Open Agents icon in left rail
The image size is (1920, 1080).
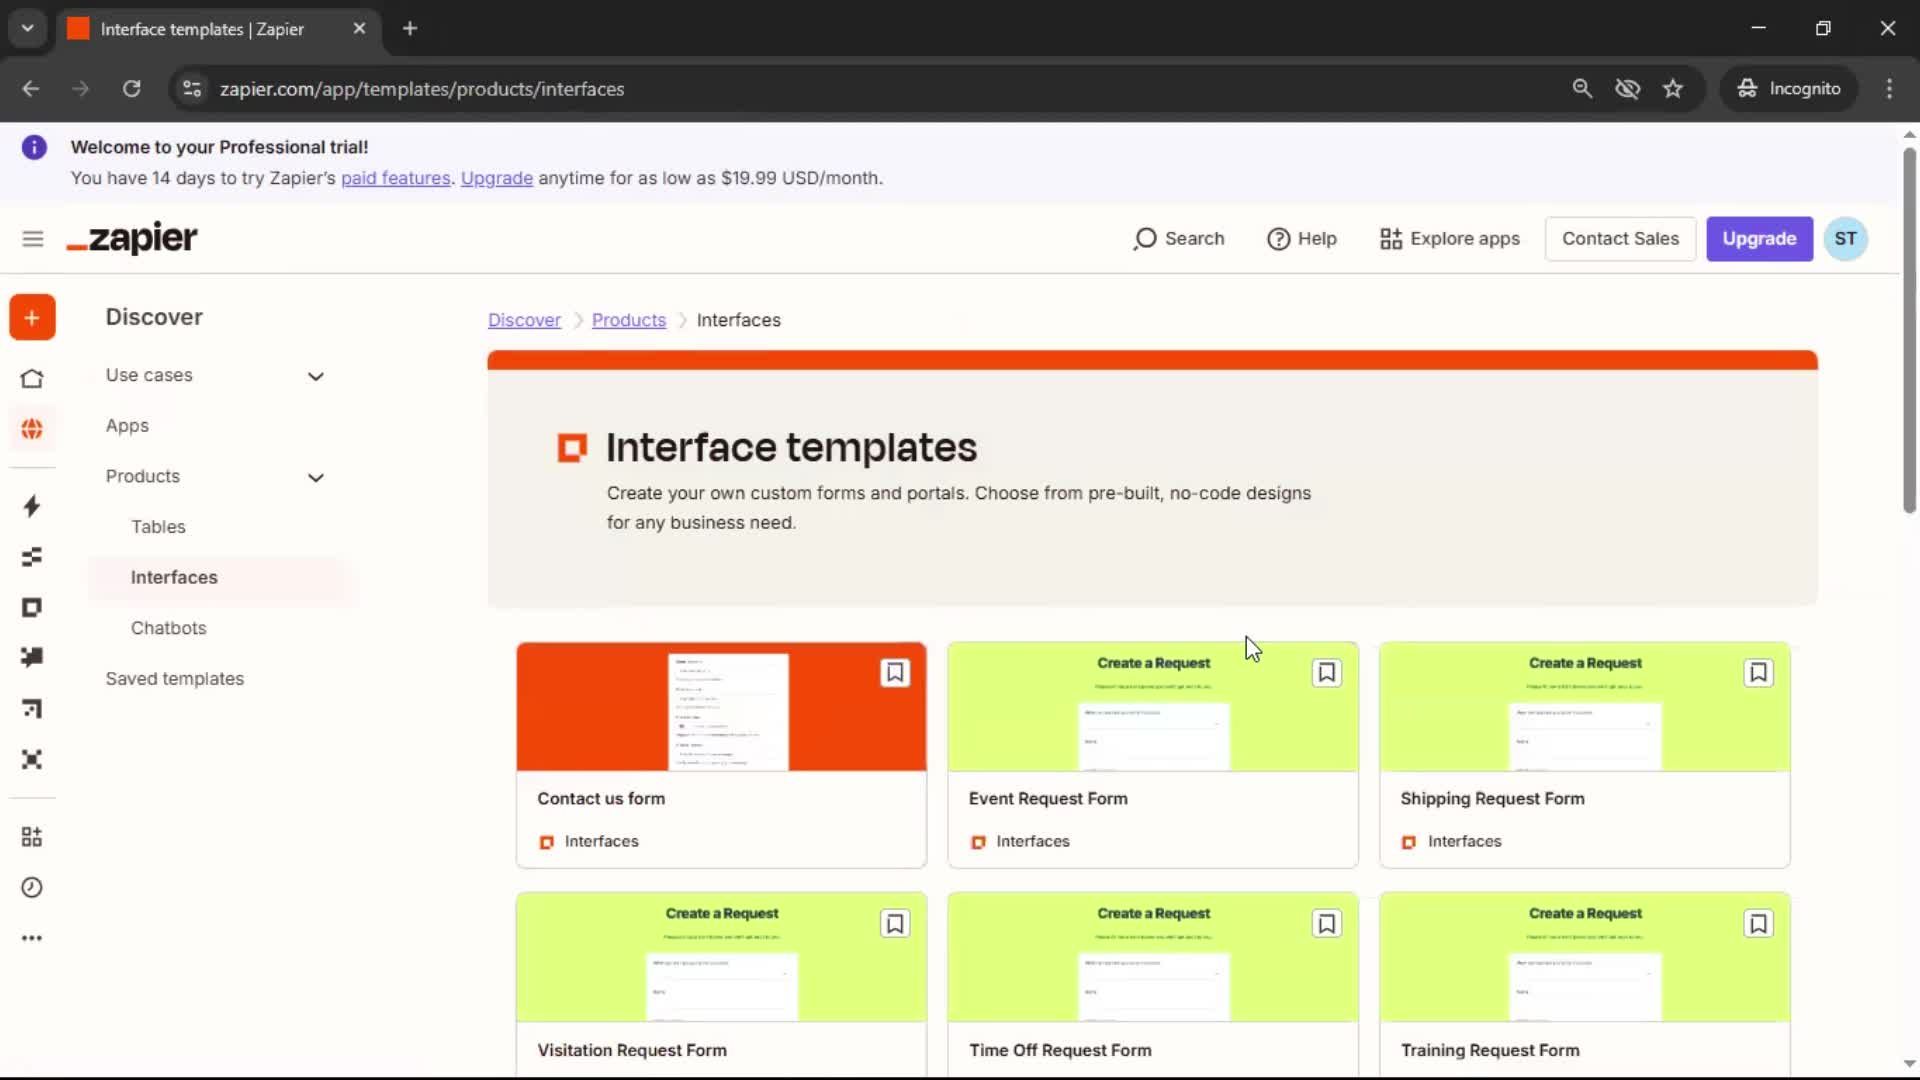click(x=32, y=760)
